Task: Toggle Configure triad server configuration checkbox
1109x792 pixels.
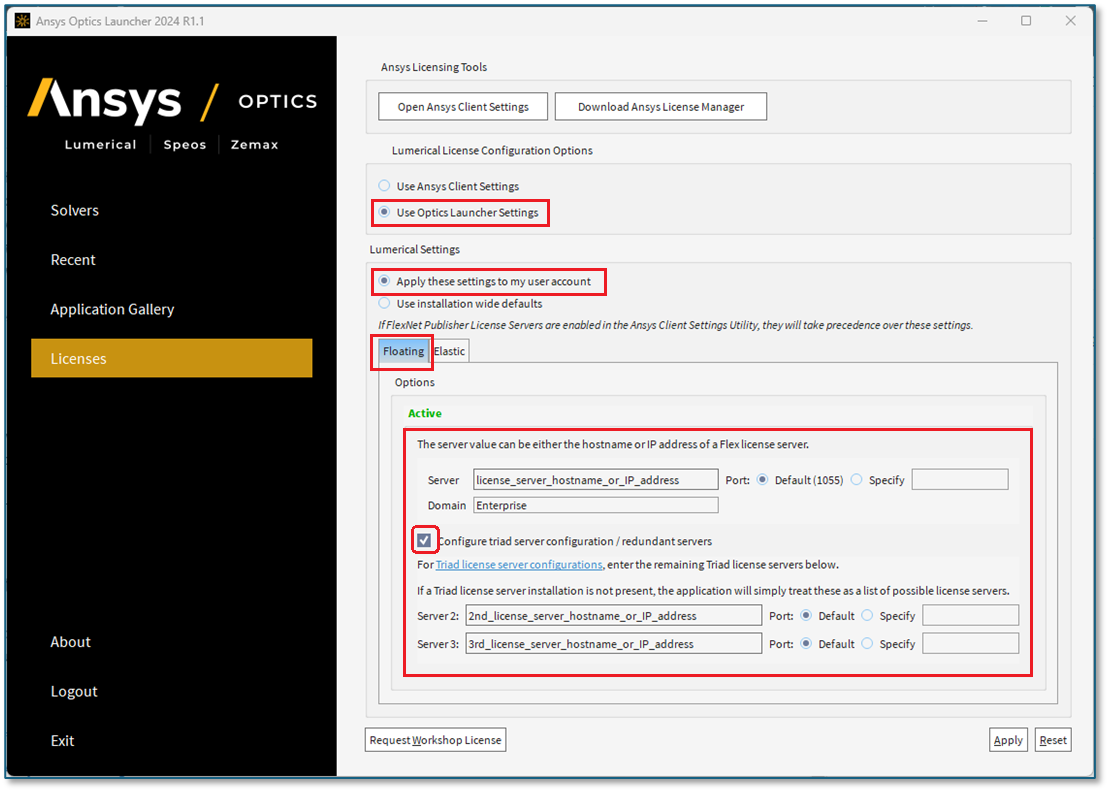Action: pyautogui.click(x=424, y=541)
